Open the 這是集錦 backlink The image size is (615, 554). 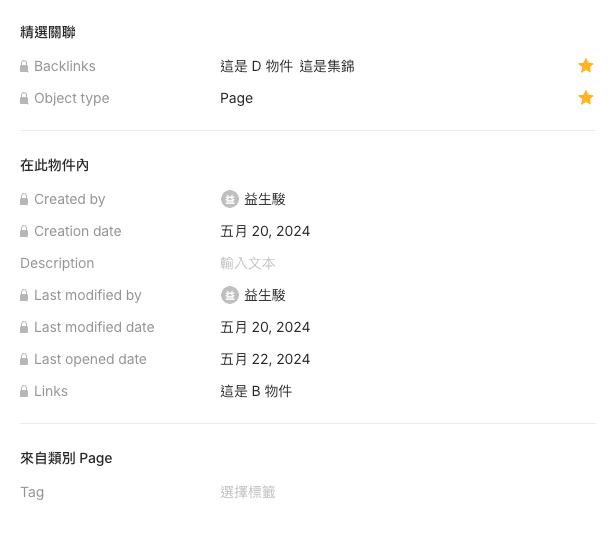point(327,66)
